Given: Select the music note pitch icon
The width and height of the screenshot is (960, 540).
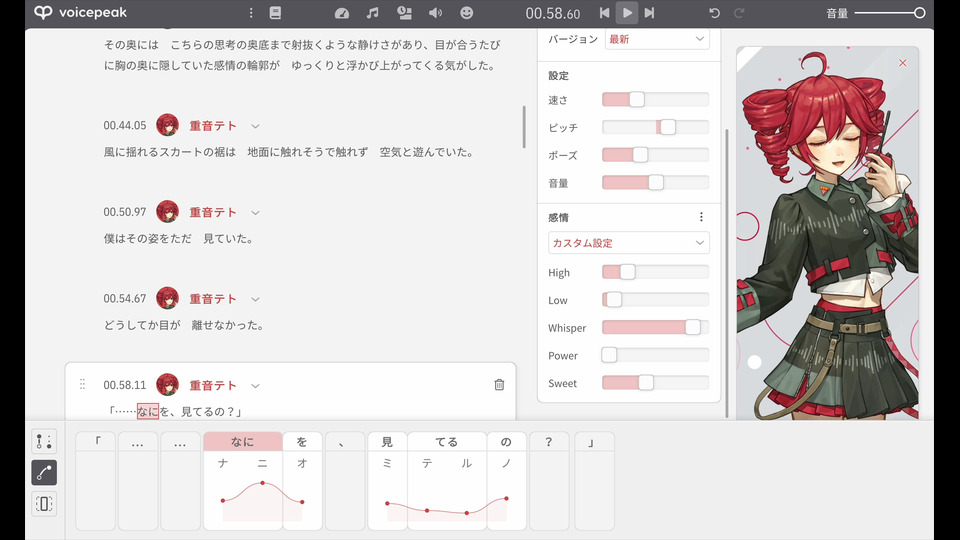Looking at the screenshot, I should coord(372,13).
